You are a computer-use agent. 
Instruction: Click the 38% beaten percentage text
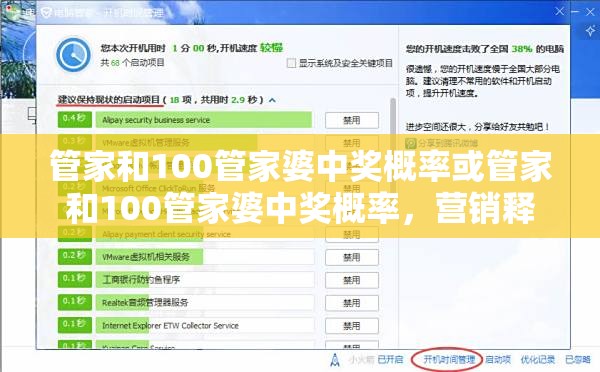[x=522, y=49]
